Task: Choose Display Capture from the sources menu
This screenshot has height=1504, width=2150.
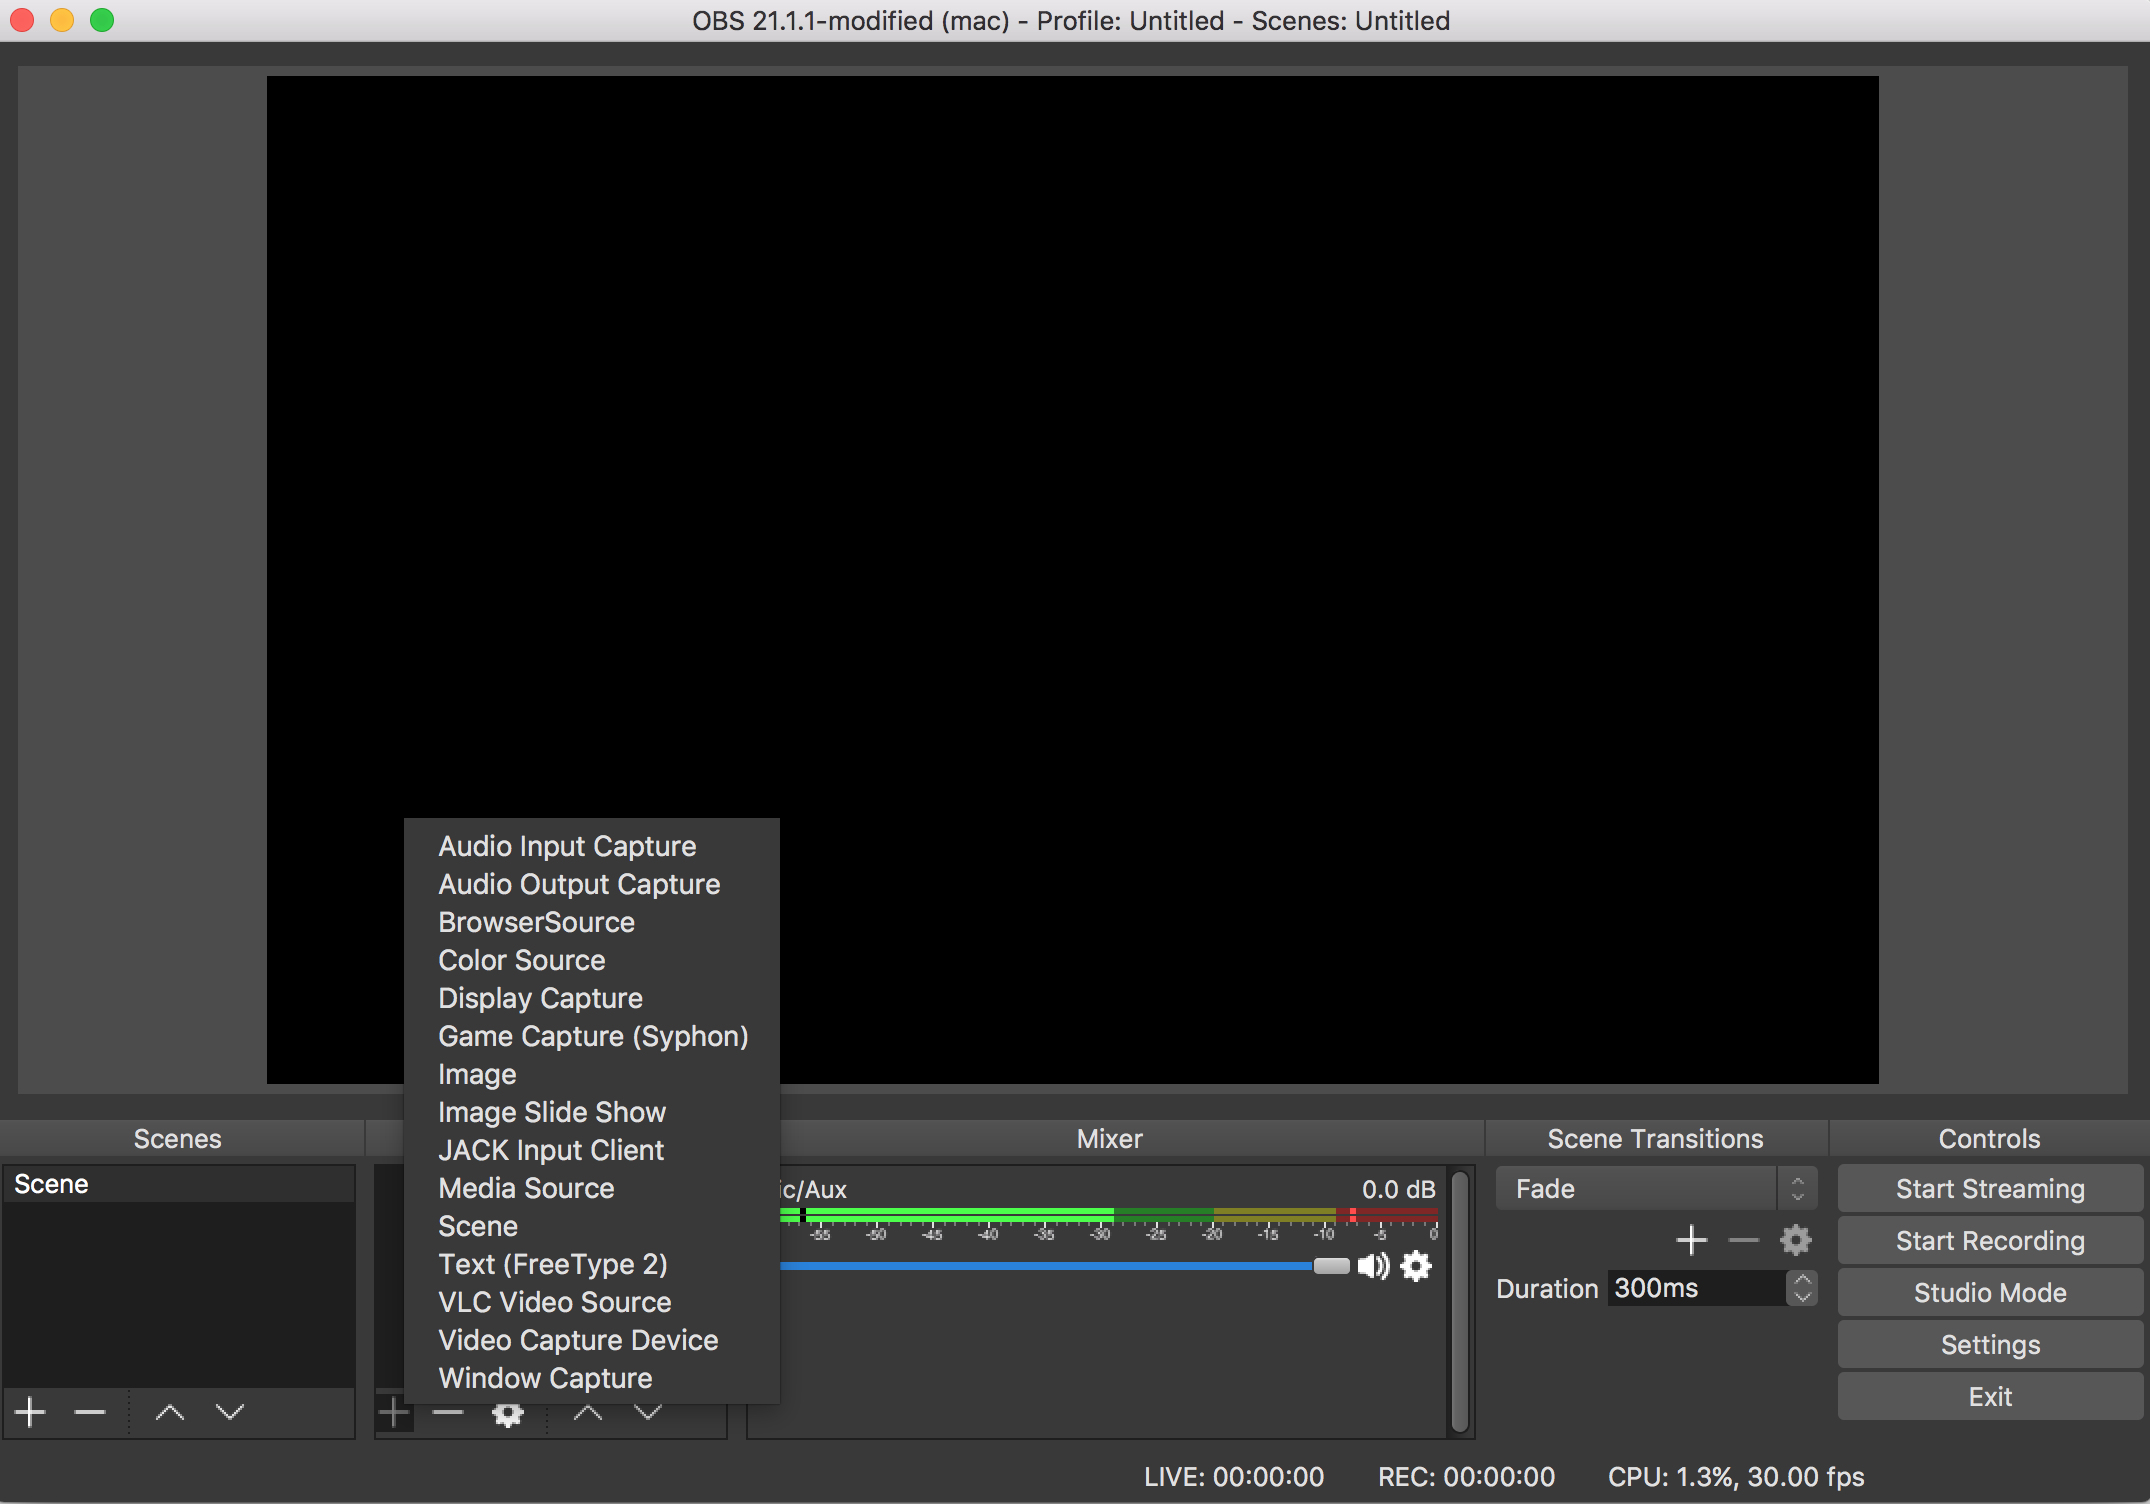Action: click(540, 998)
